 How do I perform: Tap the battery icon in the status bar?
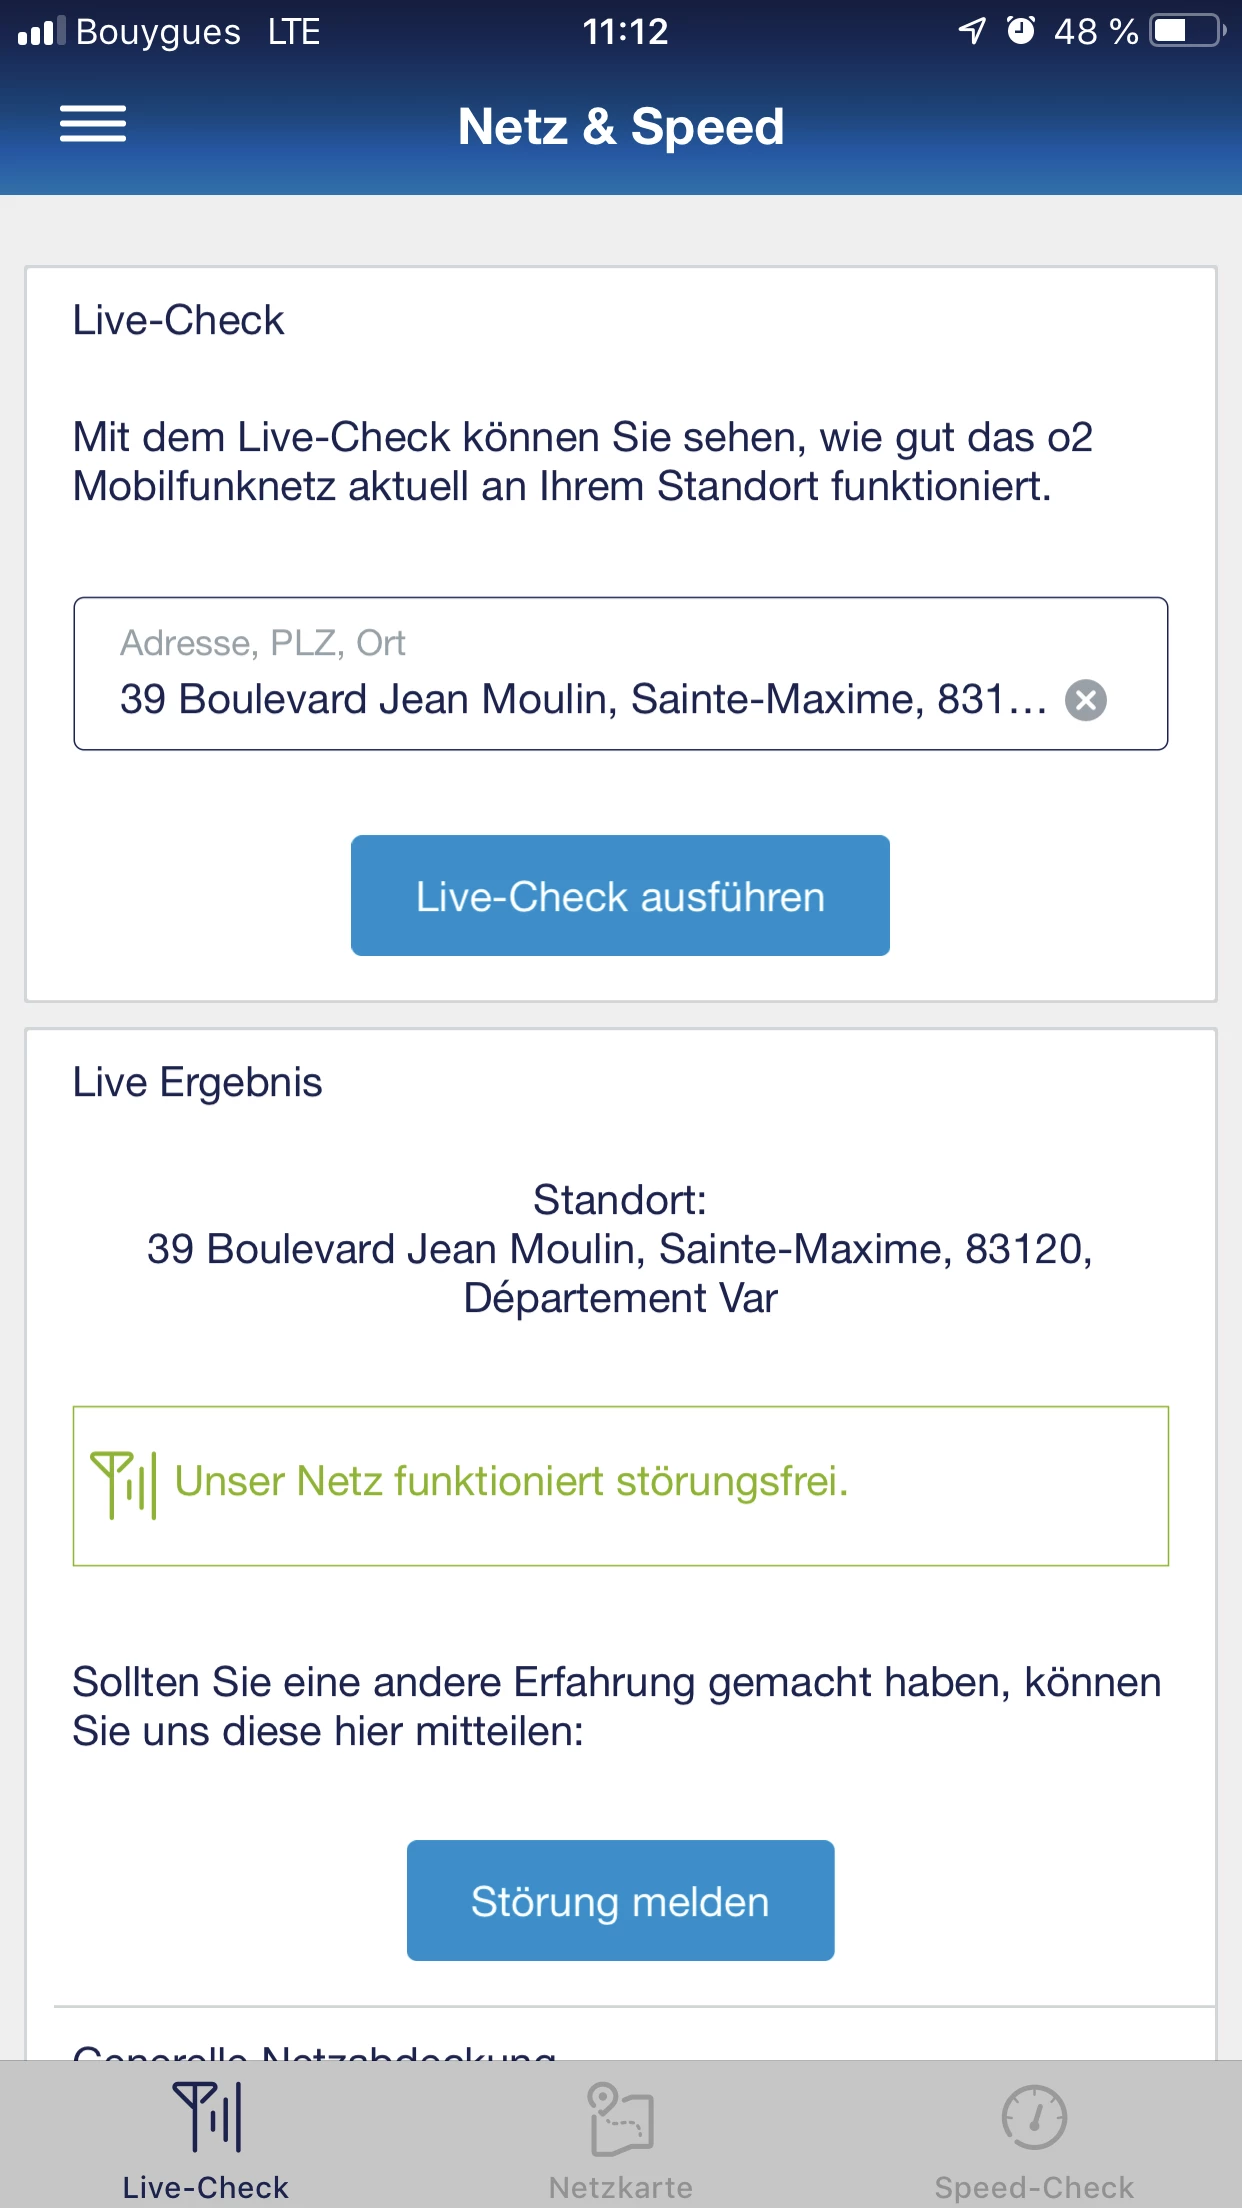[x=1188, y=31]
